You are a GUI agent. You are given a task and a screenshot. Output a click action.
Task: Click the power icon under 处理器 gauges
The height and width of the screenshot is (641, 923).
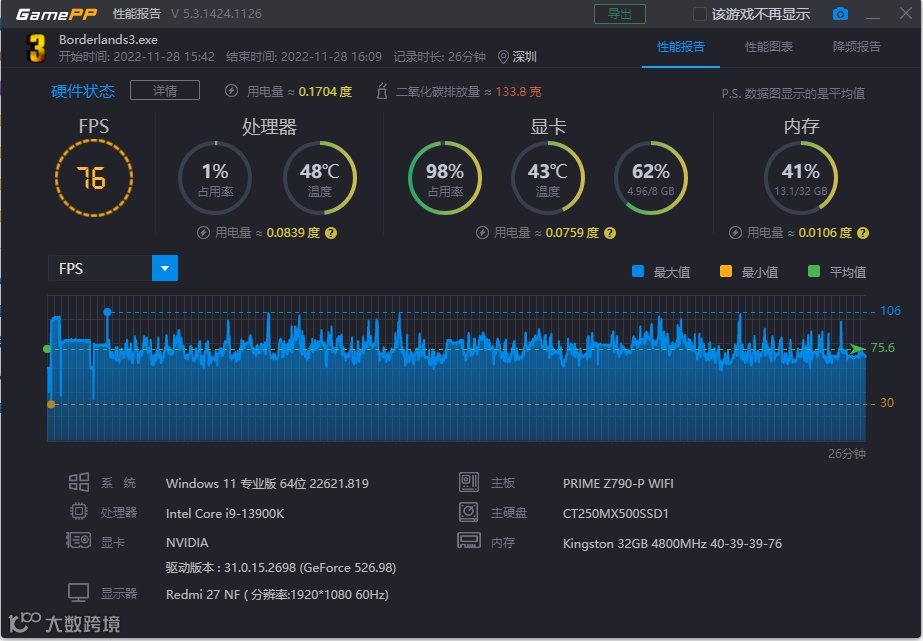204,233
